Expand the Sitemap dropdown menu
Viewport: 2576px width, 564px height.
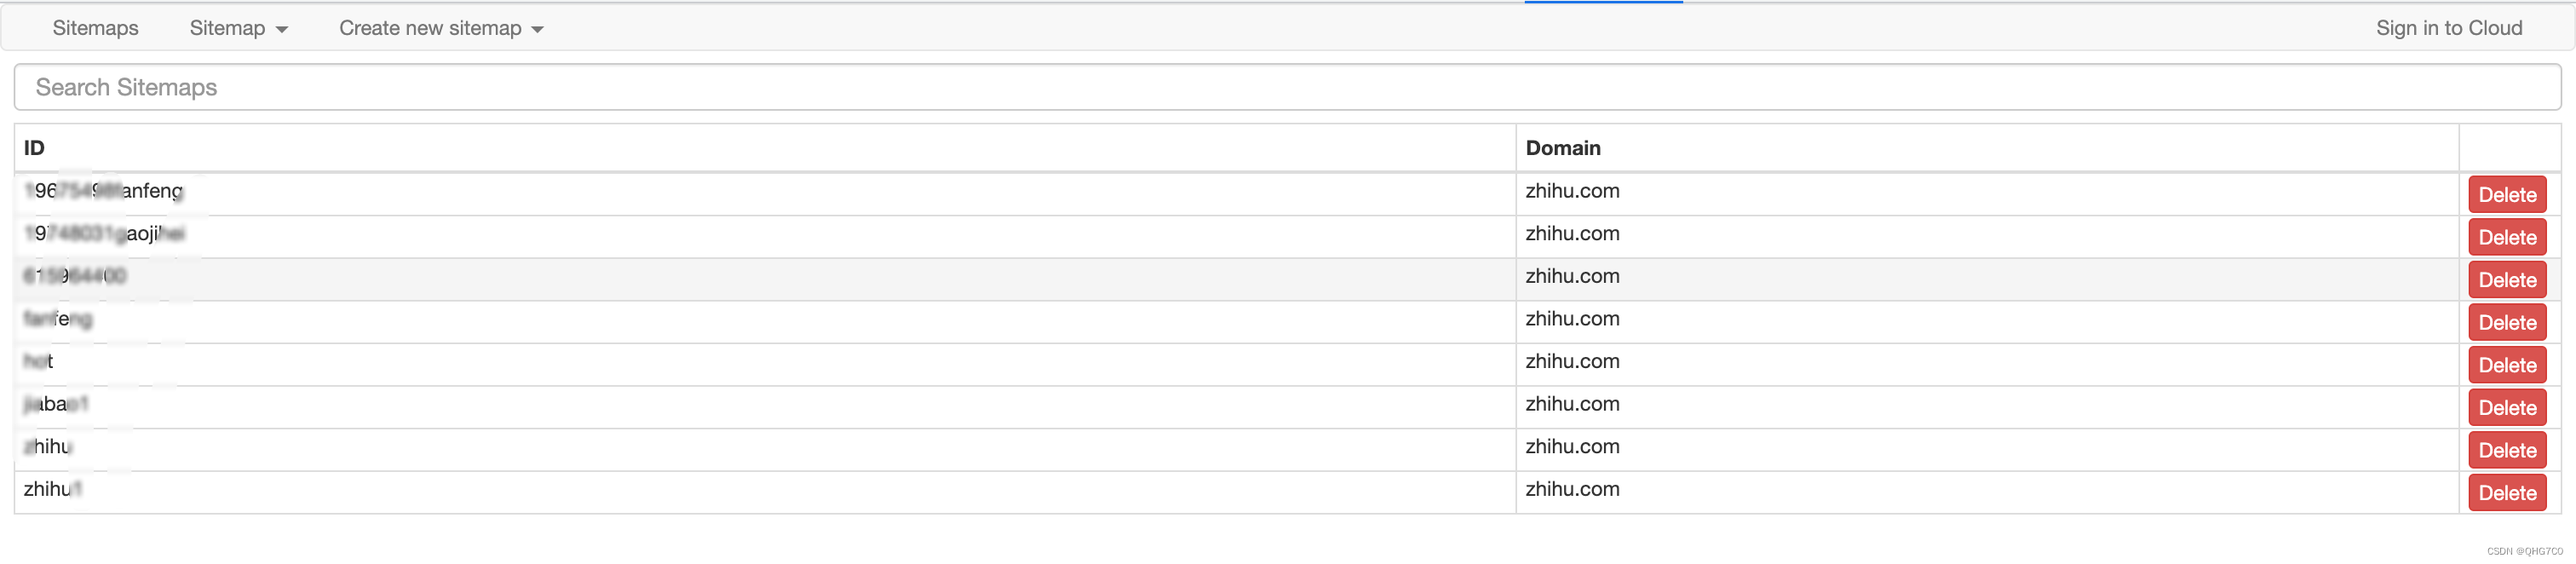point(238,28)
